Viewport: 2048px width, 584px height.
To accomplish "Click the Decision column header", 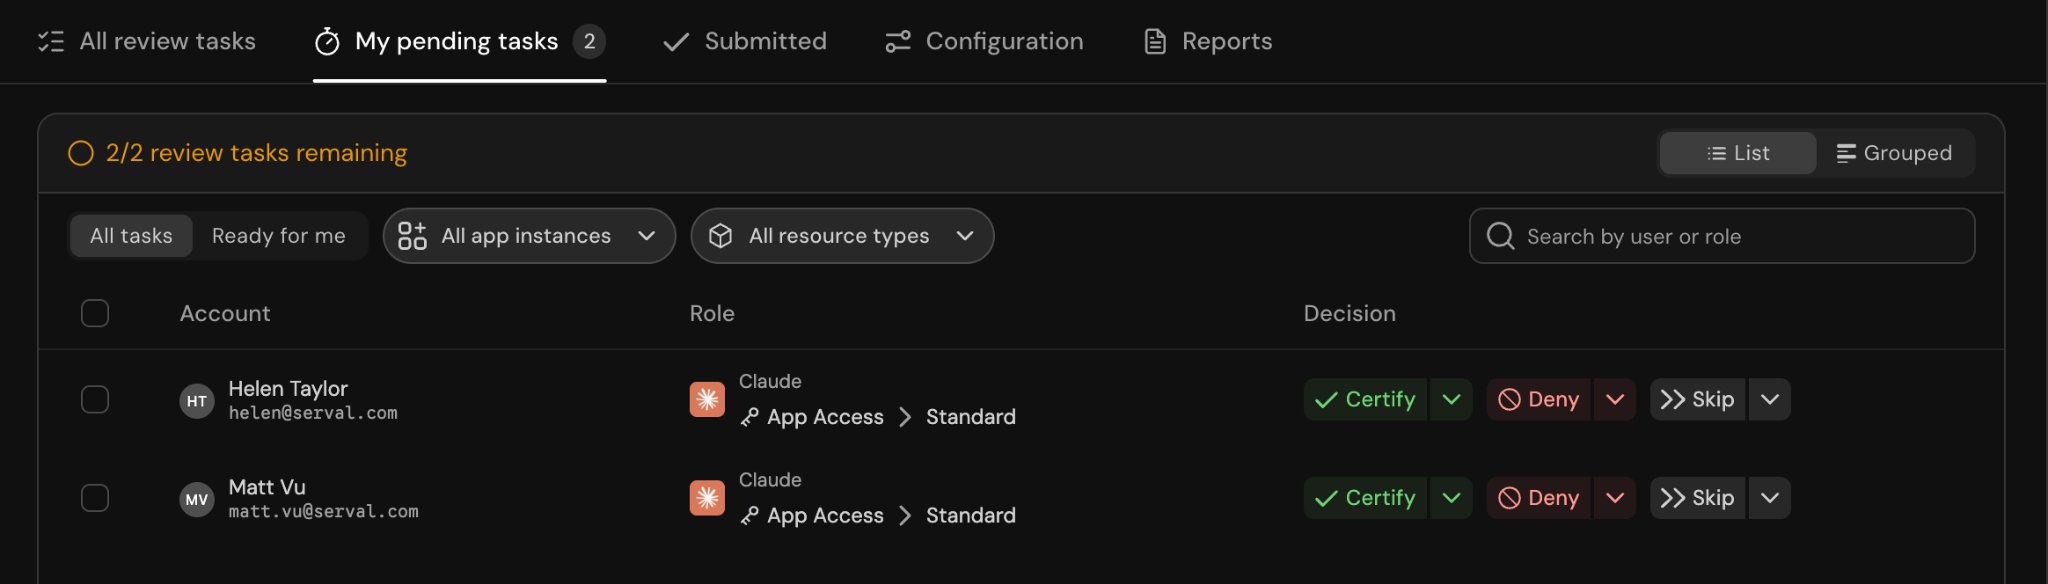I will coord(1349,313).
